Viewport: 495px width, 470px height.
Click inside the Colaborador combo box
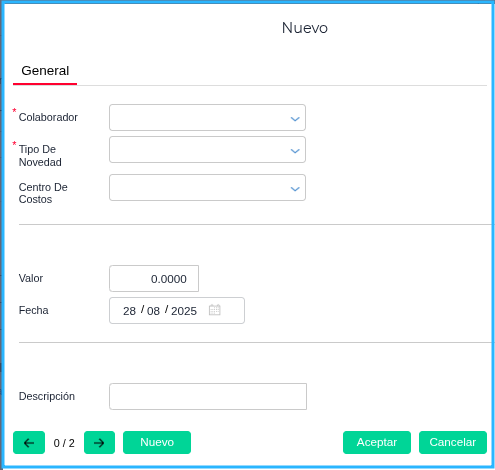click(207, 117)
